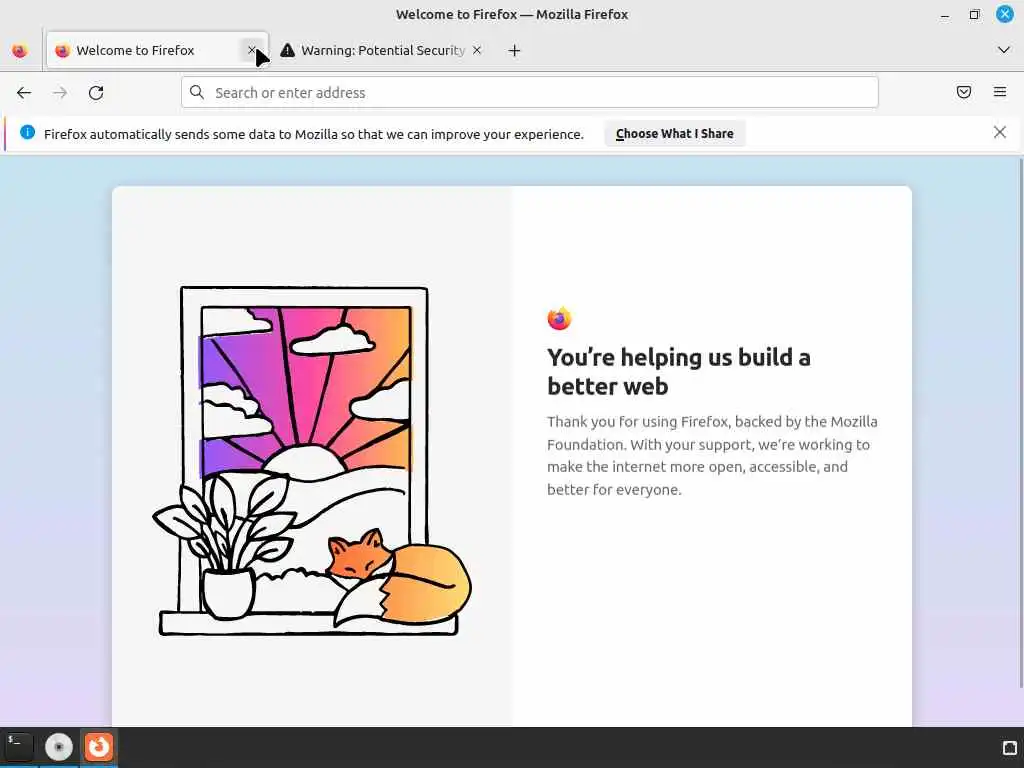Click the paragraph starting "Thank you for using Firefox"
Image resolution: width=1024 pixels, height=768 pixels.
pos(712,456)
